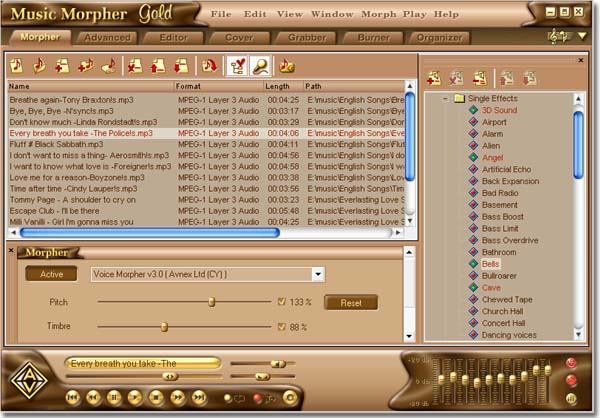Click the rewind button
The height and width of the screenshot is (418, 600).
93,398
